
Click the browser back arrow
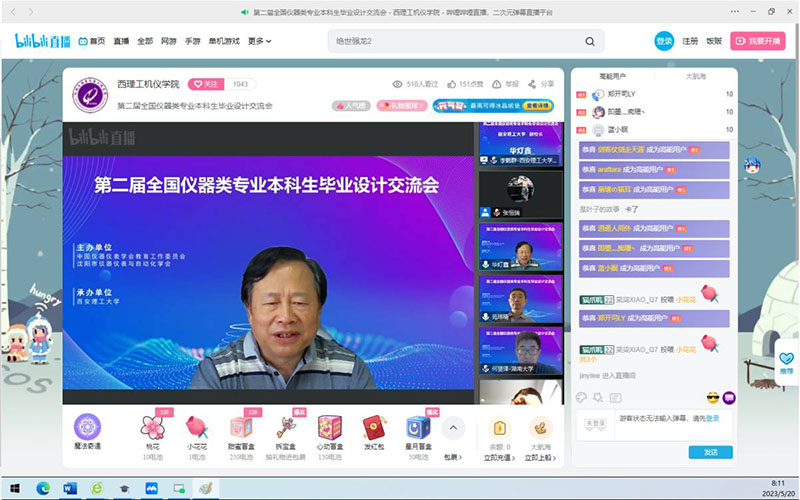[13, 12]
